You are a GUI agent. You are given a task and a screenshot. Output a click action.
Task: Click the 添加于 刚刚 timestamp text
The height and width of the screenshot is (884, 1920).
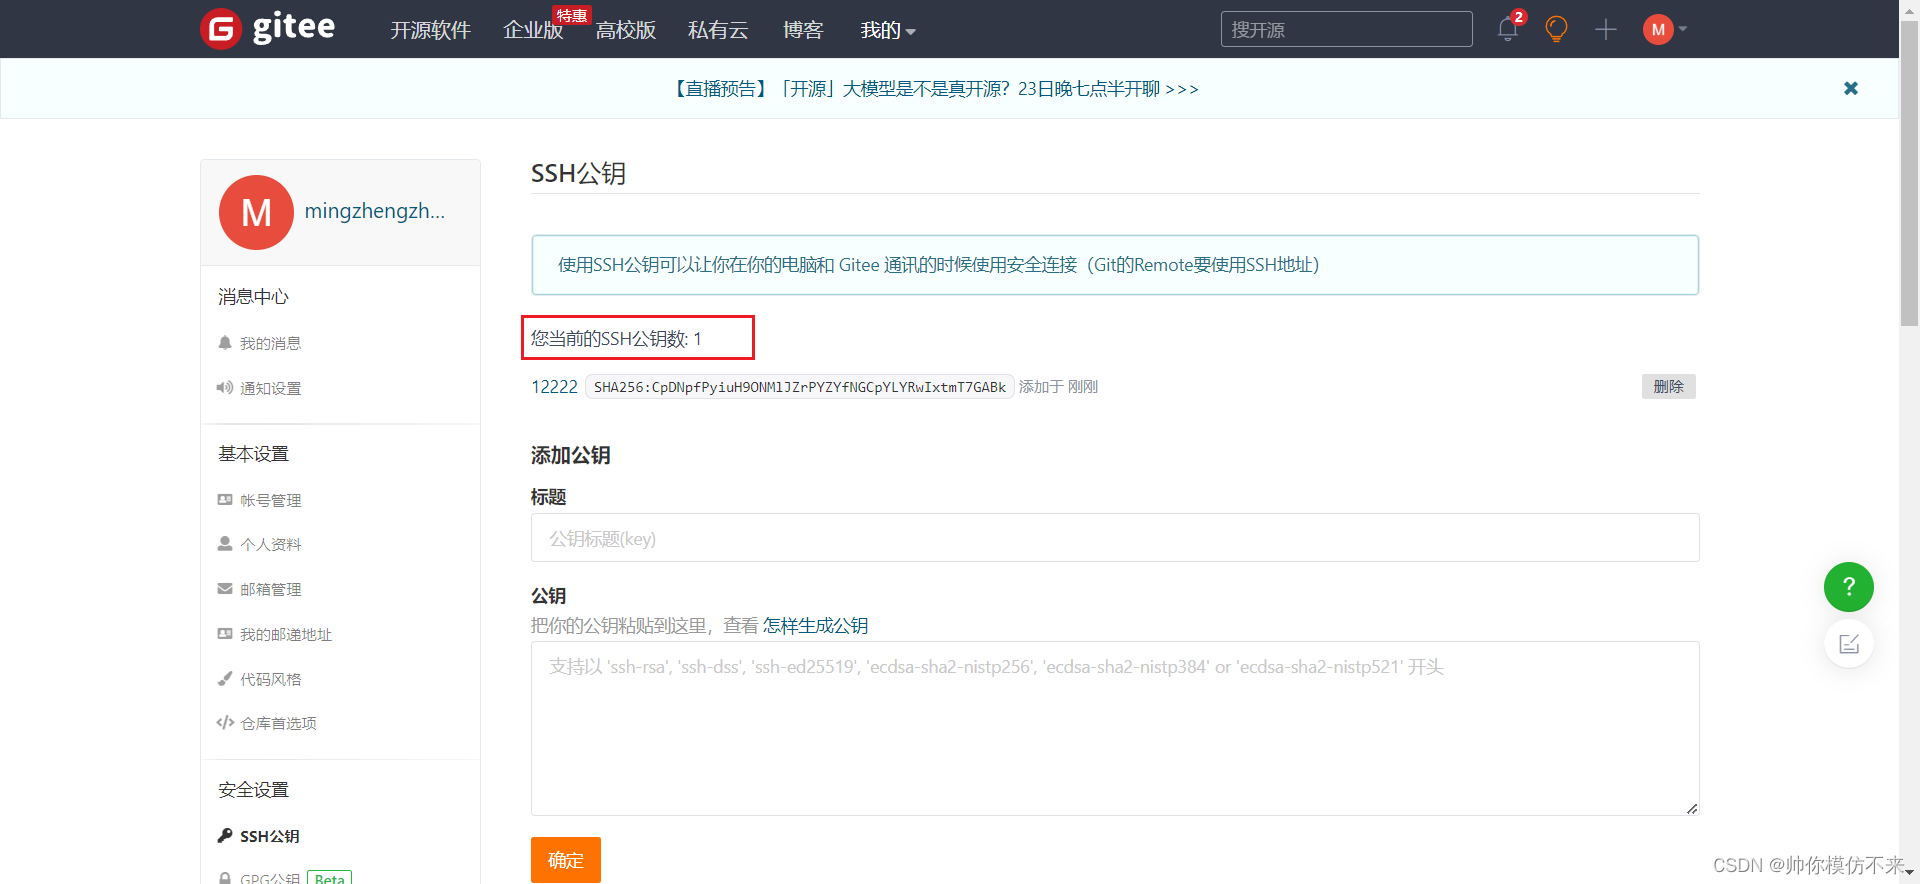pyautogui.click(x=1058, y=387)
